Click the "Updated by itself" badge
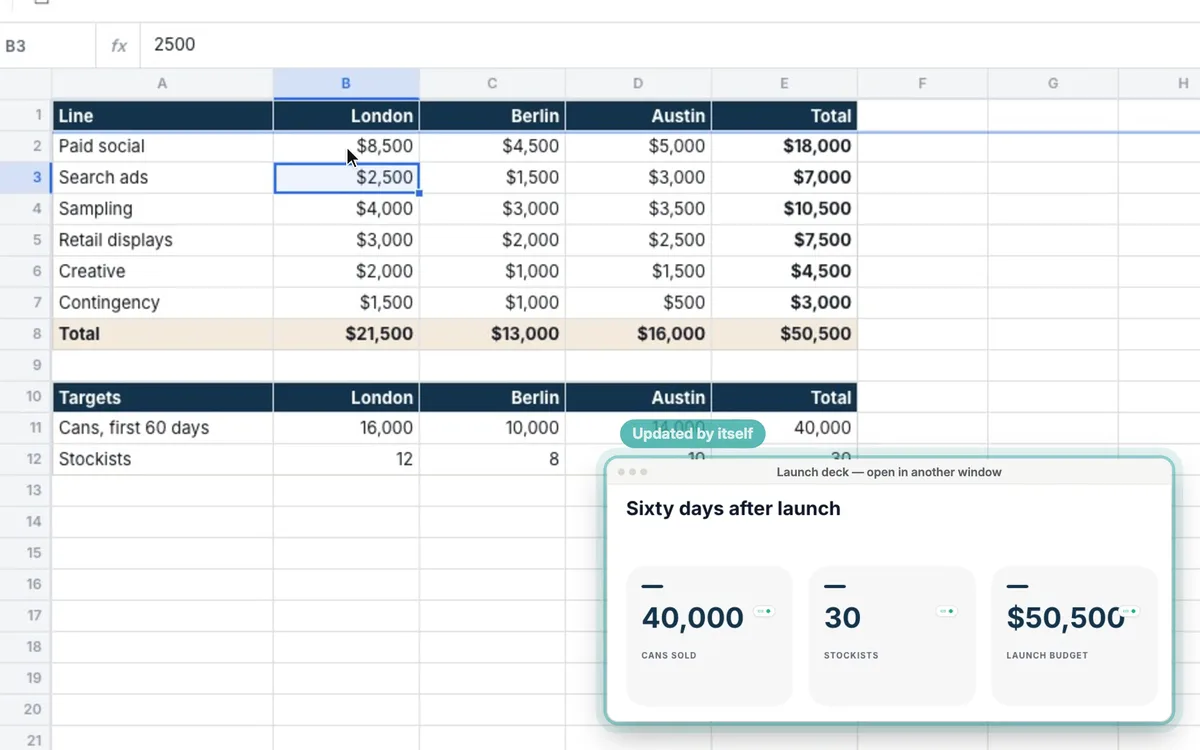This screenshot has width=1200, height=750. [693, 434]
